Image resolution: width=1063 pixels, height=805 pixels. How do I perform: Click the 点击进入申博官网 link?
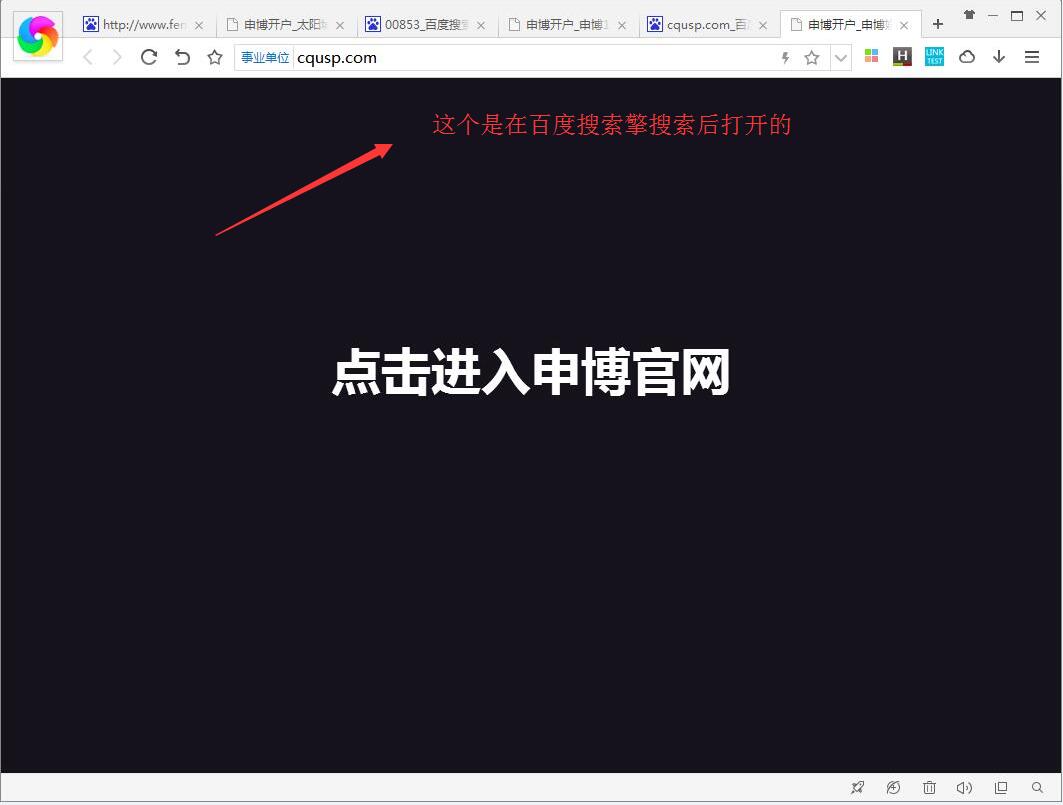pyautogui.click(x=531, y=373)
